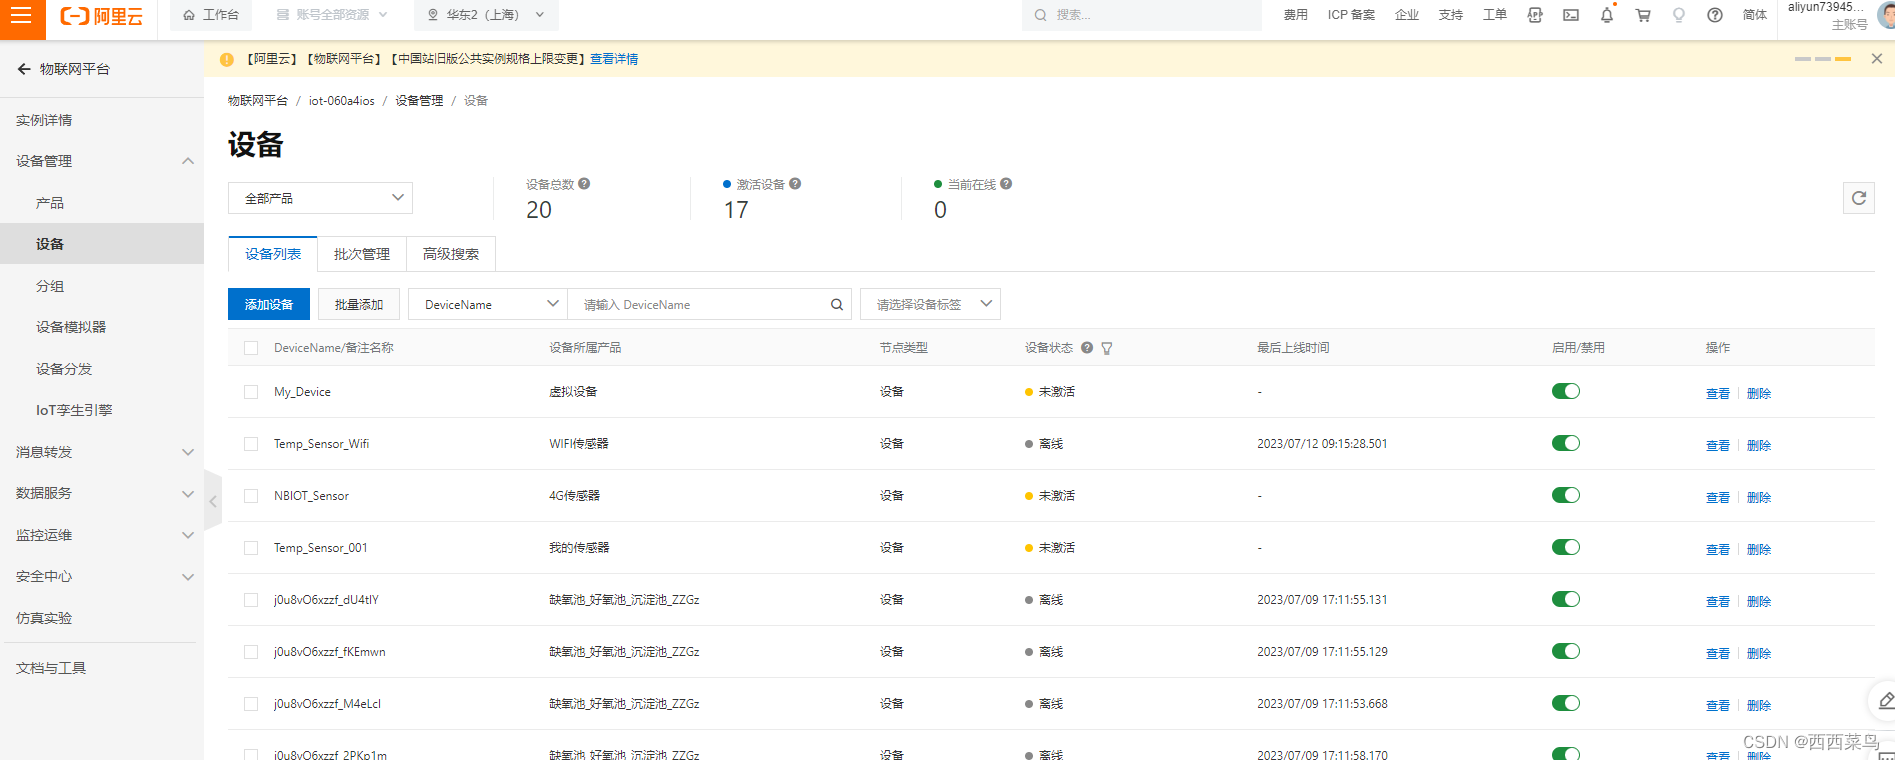Refresh the device list
Screen dimensions: 1895x760
point(1859,198)
